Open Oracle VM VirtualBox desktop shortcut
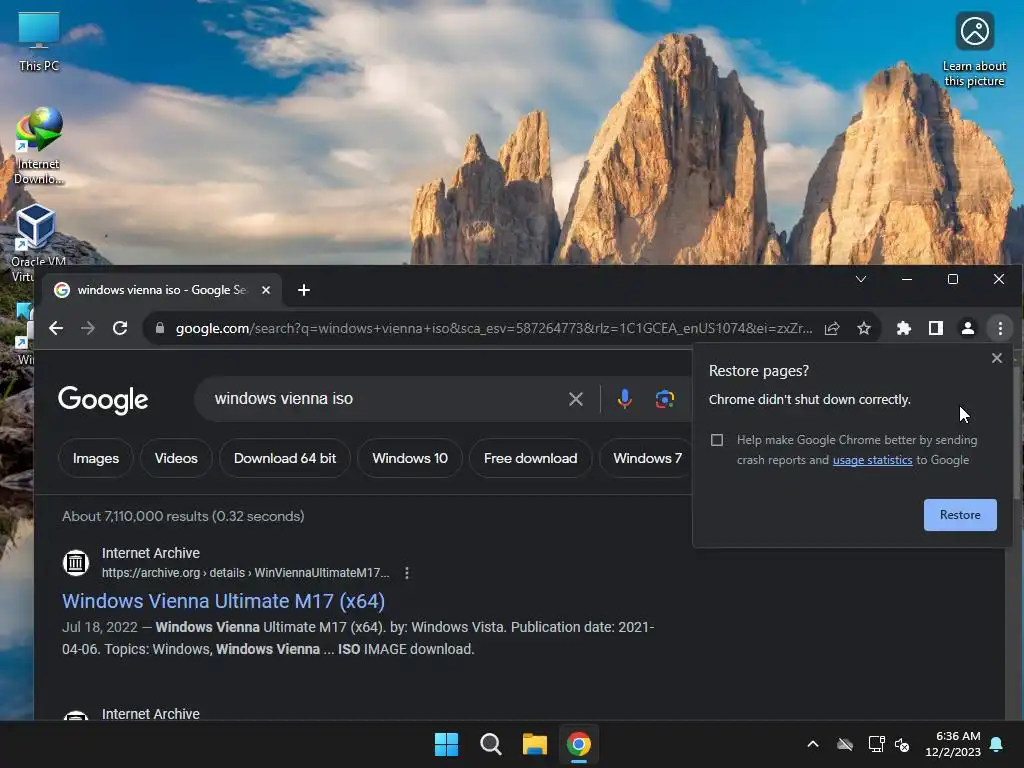The image size is (1024, 768). (x=38, y=243)
